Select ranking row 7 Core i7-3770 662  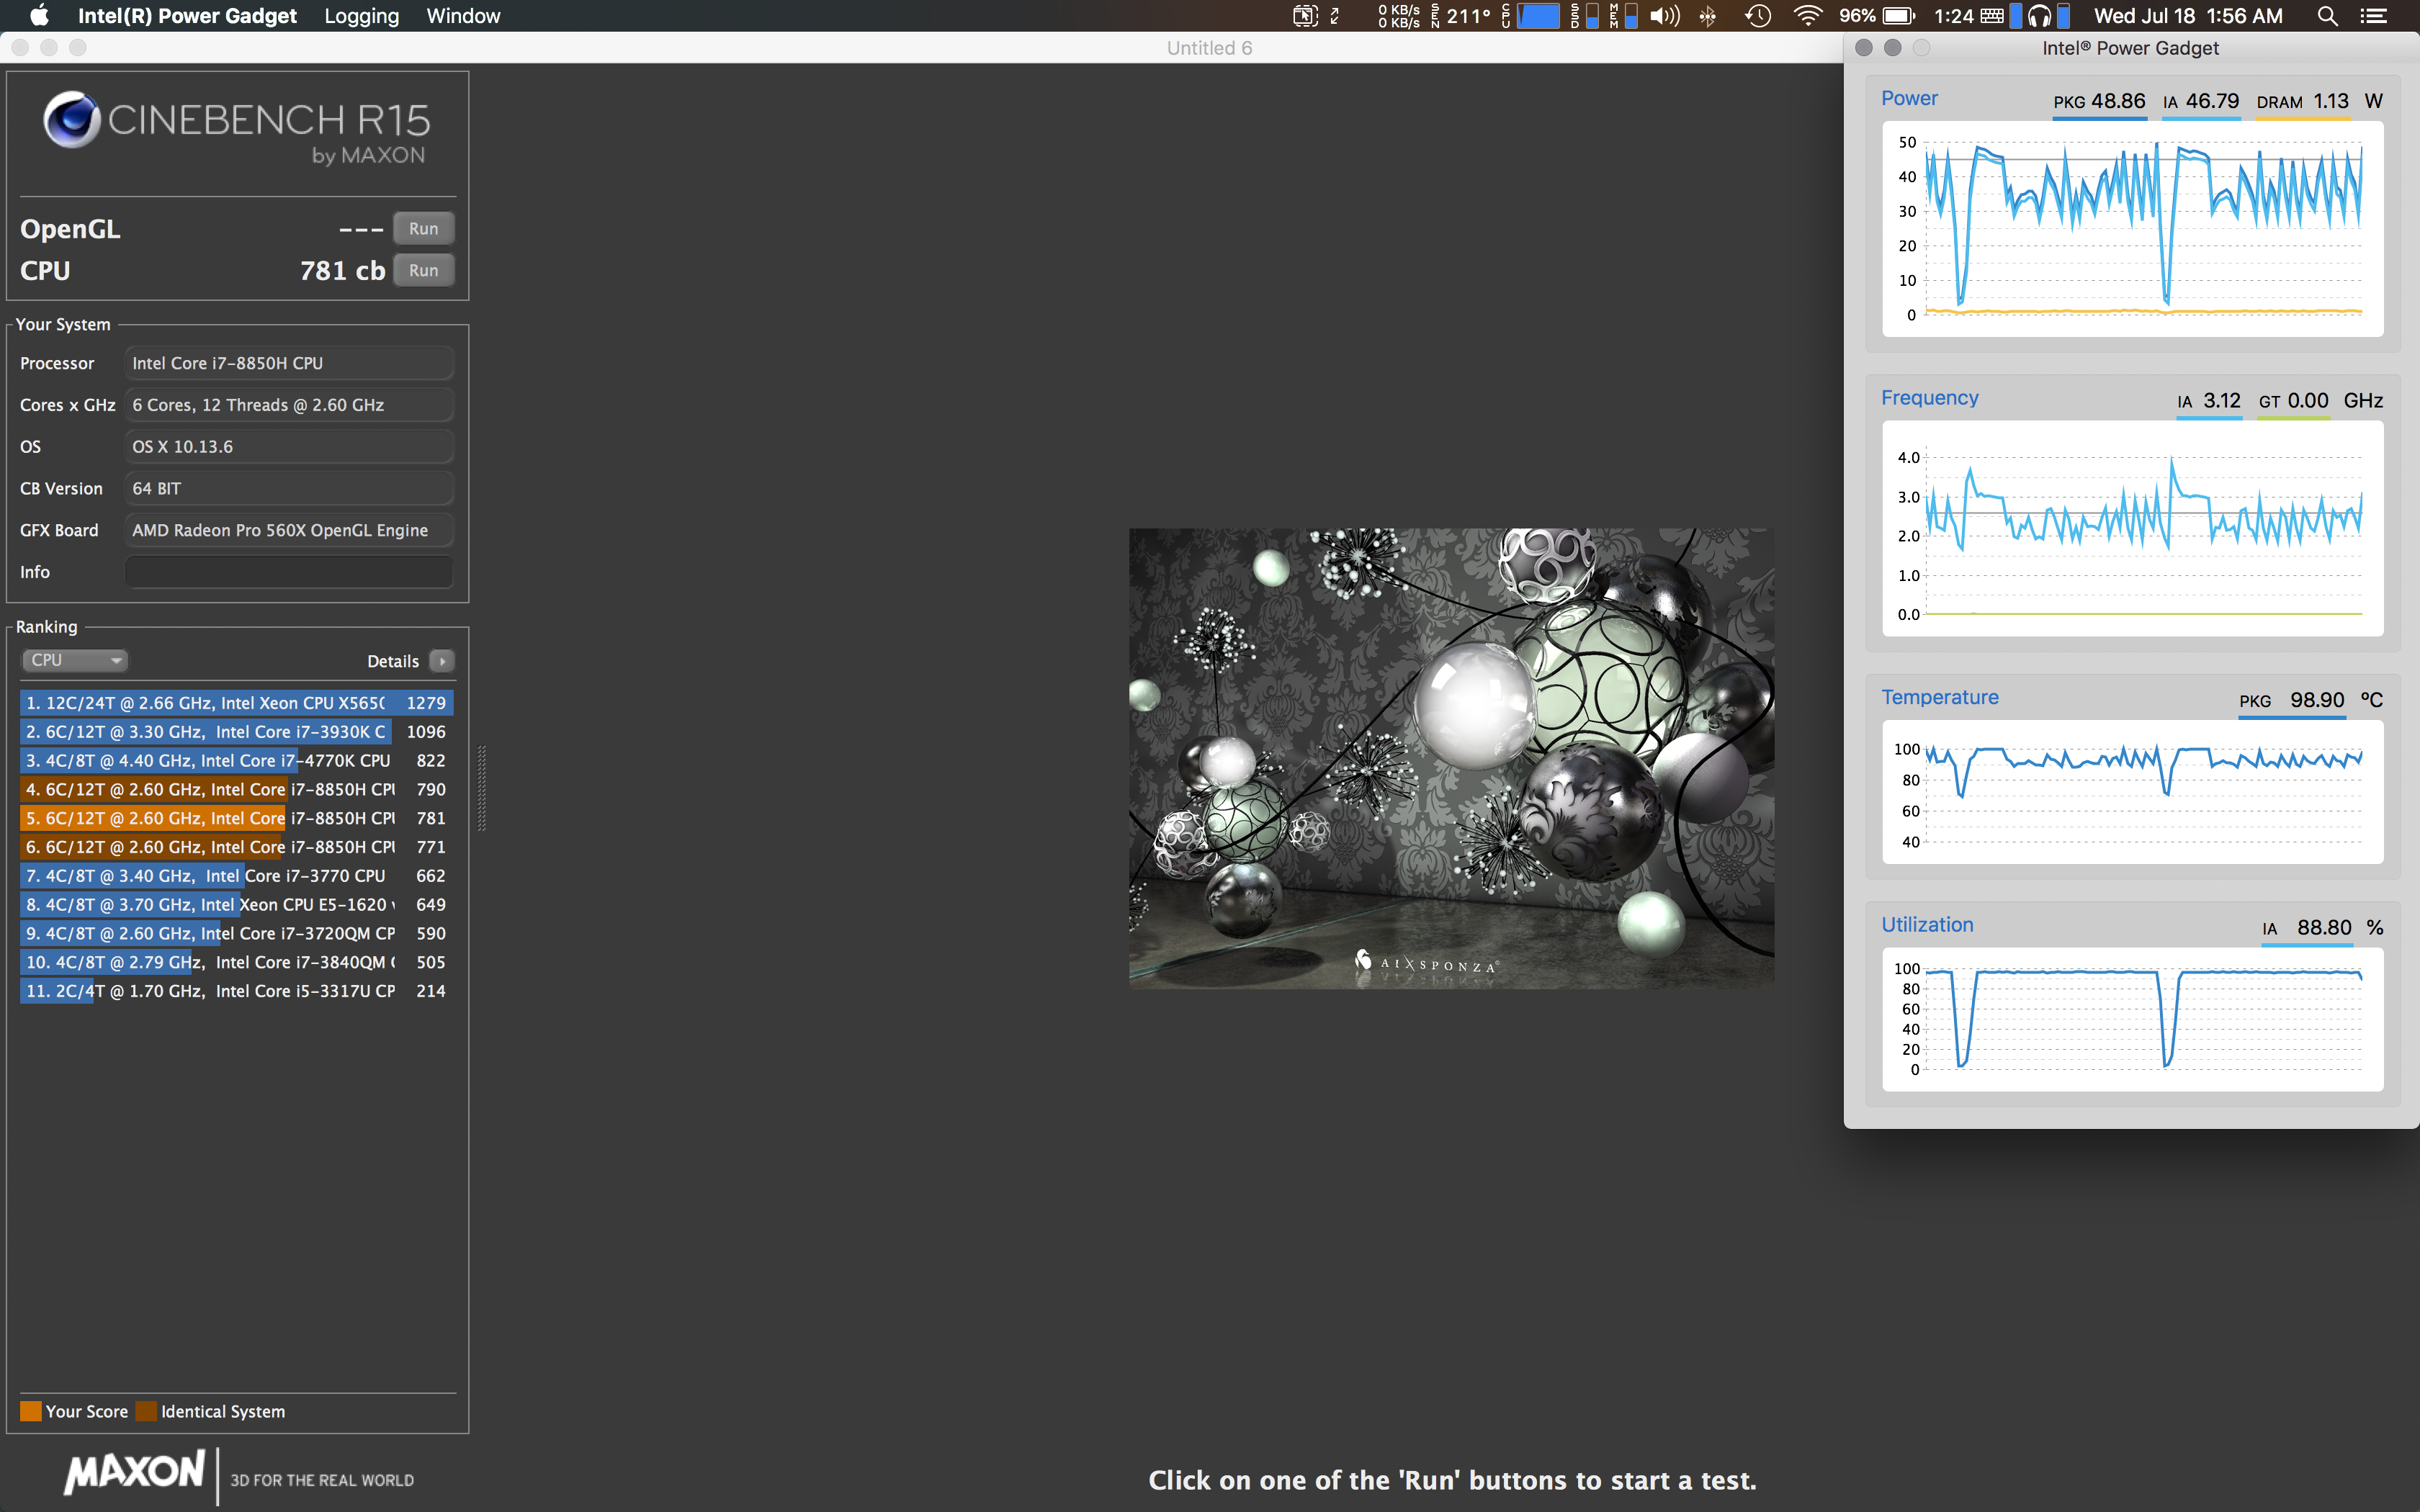click(x=237, y=876)
